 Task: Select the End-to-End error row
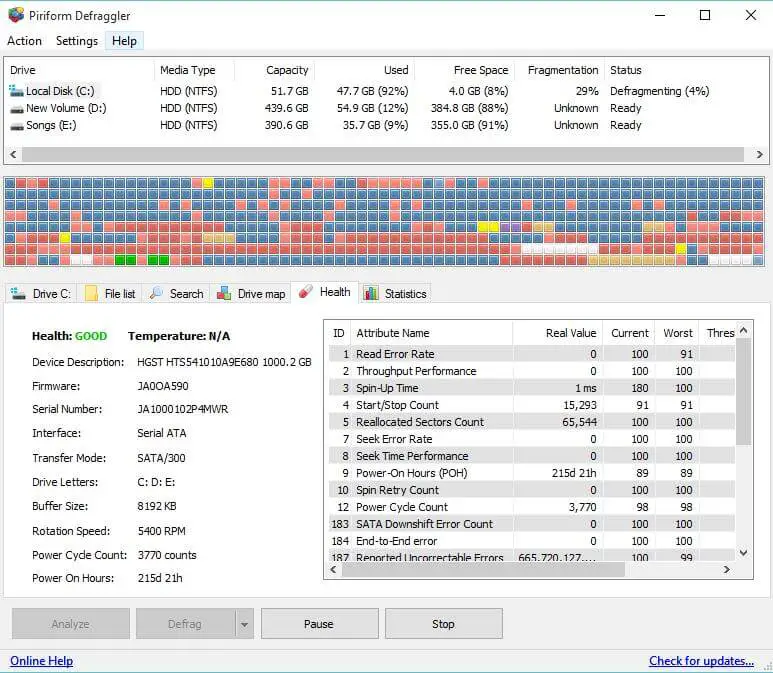click(x=531, y=541)
